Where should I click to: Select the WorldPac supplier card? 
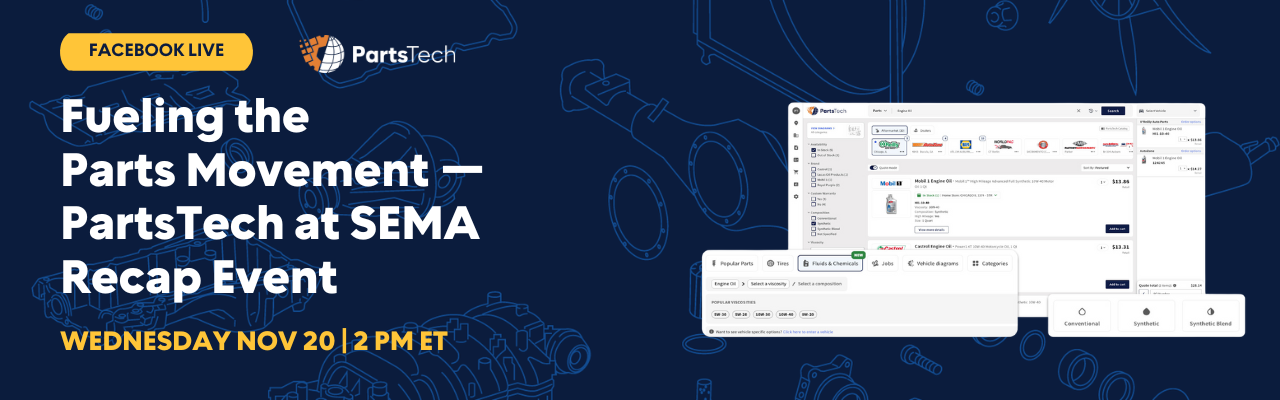[1004, 147]
